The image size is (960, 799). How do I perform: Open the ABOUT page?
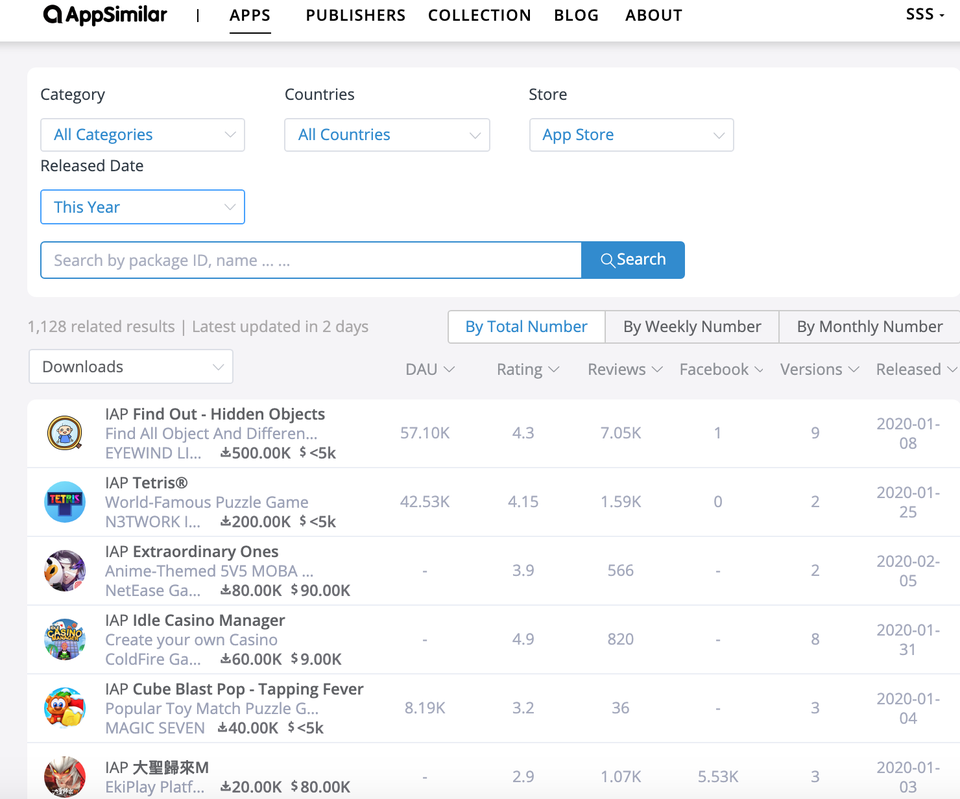point(653,15)
